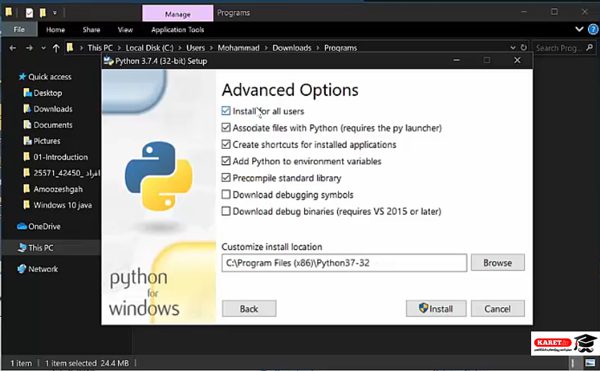Switch to details view in status bar
600x371 pixels.
tap(572, 362)
